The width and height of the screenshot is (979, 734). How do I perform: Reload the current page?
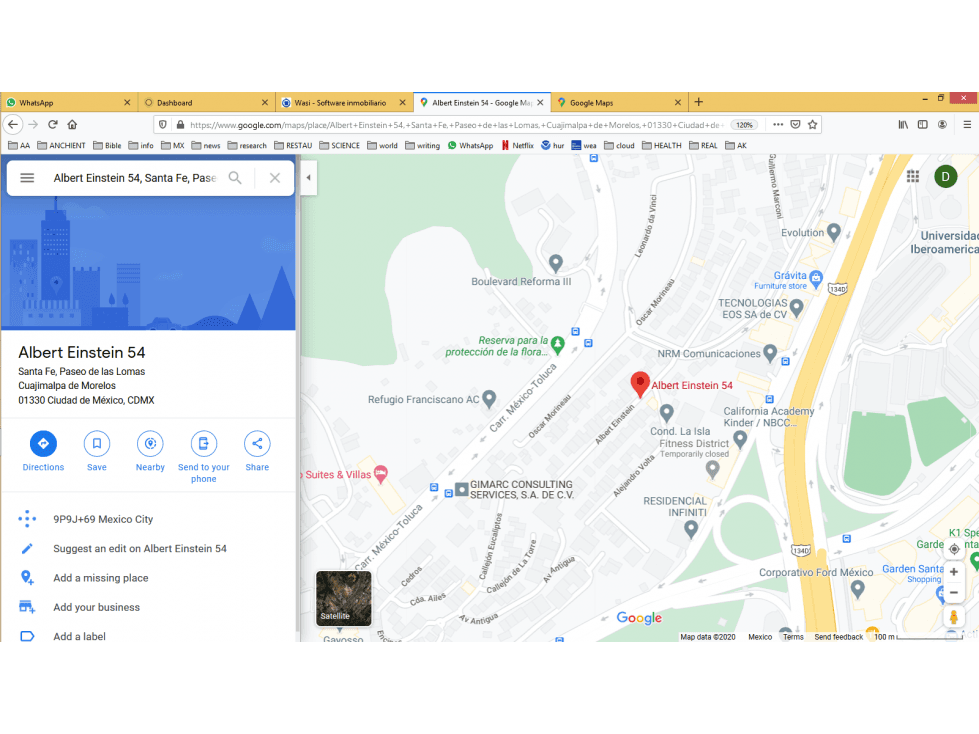(53, 124)
